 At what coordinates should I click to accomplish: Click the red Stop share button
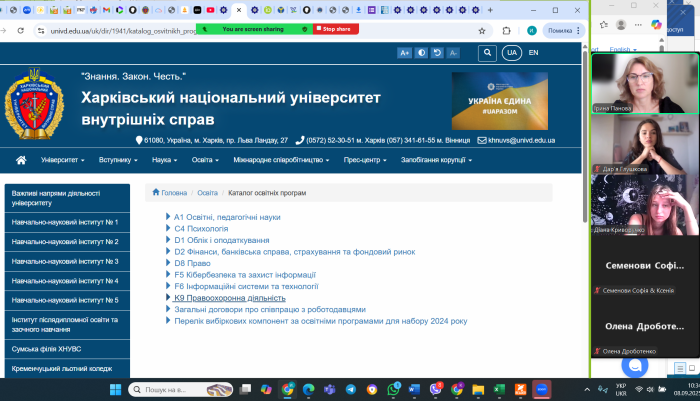pos(336,29)
